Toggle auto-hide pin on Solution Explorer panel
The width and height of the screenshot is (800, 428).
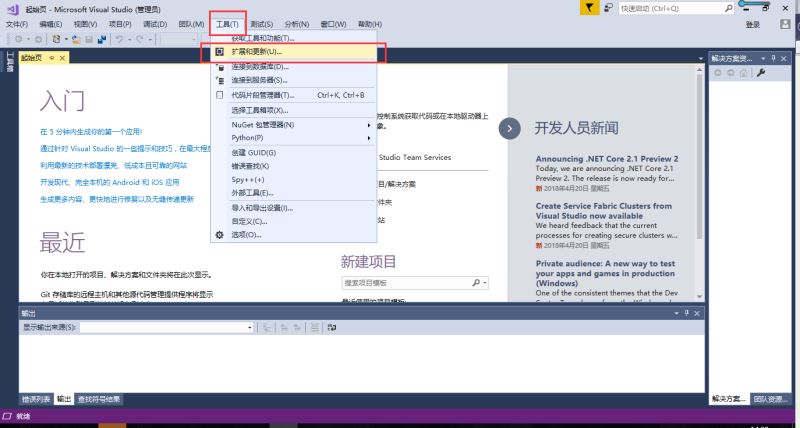click(773, 59)
